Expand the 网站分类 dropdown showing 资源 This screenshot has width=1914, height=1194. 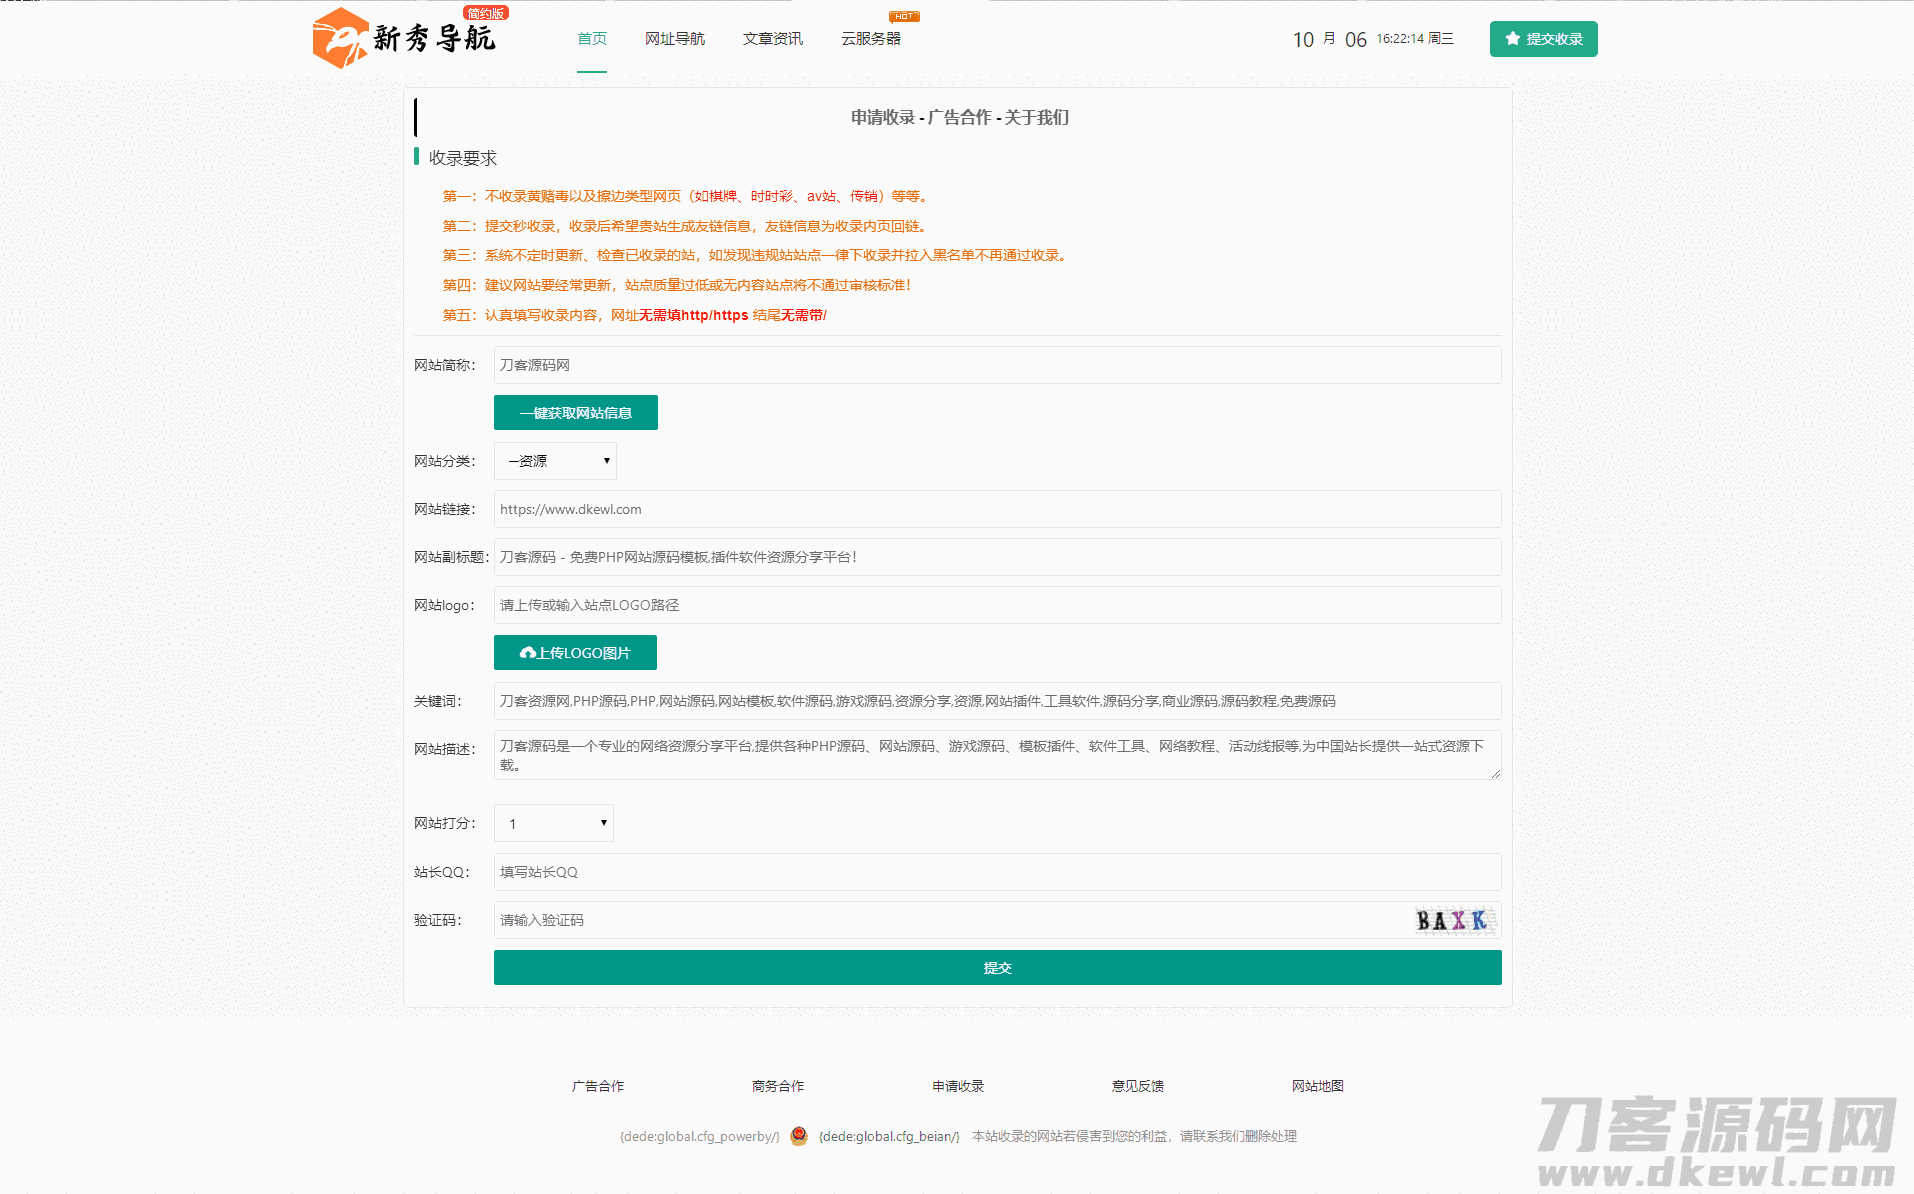coord(555,461)
